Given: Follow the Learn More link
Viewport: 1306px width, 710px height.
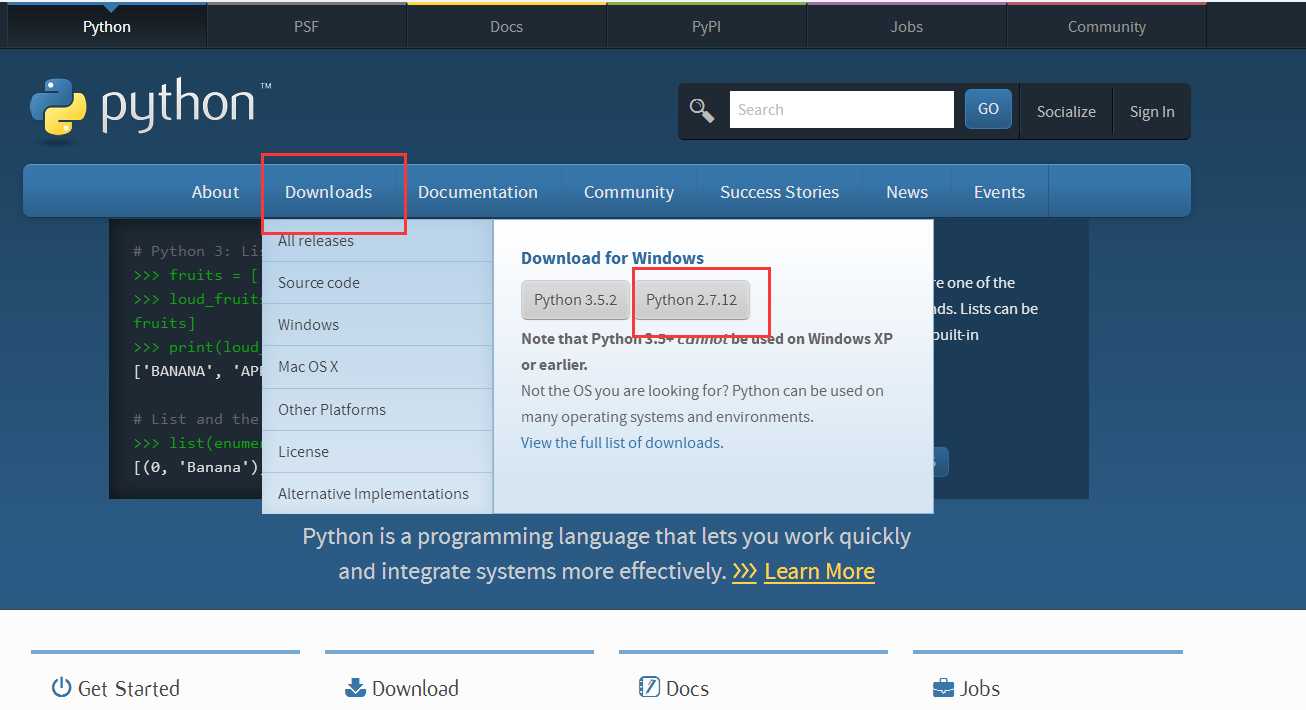Looking at the screenshot, I should click(x=819, y=571).
